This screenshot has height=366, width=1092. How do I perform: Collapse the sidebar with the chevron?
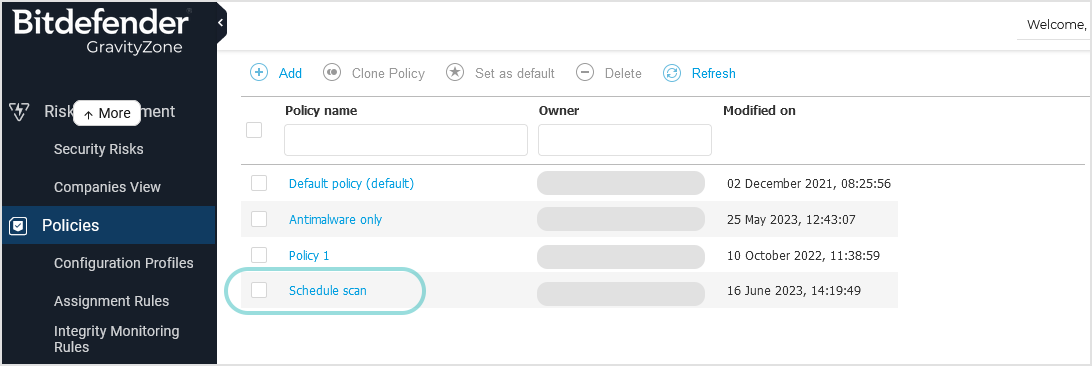pyautogui.click(x=221, y=23)
